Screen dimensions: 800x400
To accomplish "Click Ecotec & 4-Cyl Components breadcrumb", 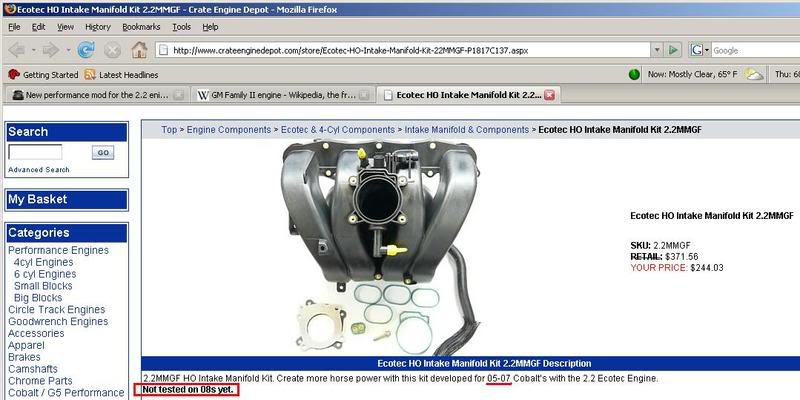I will (338, 130).
